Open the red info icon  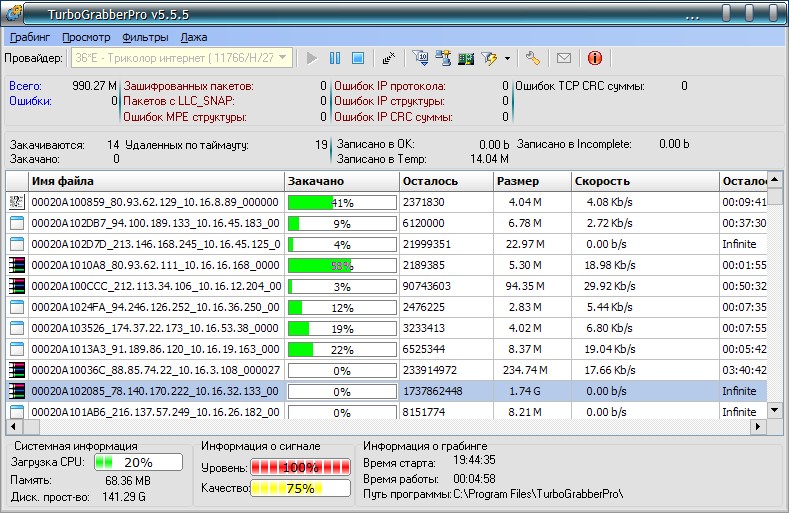tap(595, 58)
